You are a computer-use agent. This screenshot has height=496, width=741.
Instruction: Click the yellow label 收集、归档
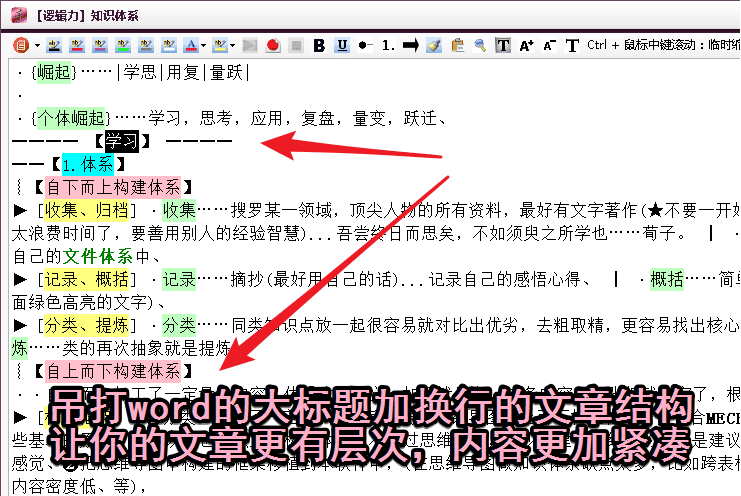pyautogui.click(x=86, y=210)
